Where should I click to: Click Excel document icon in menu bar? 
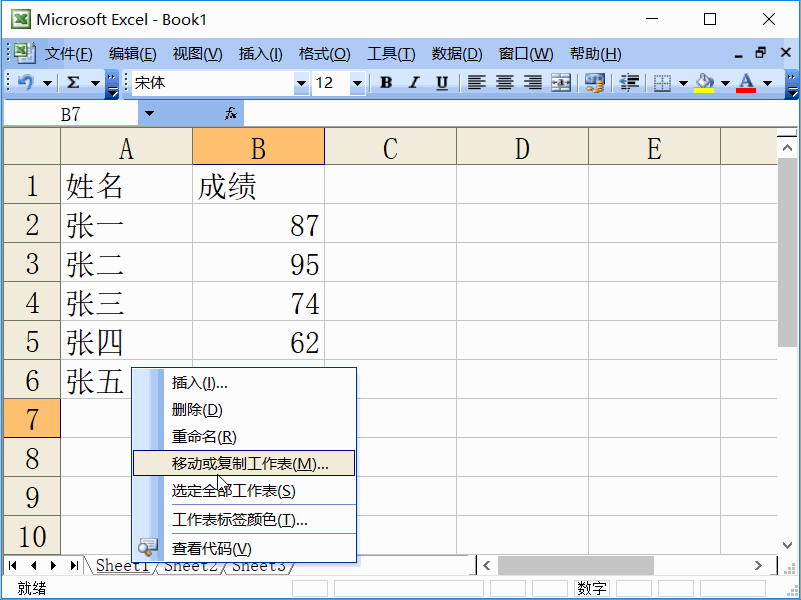point(23,53)
